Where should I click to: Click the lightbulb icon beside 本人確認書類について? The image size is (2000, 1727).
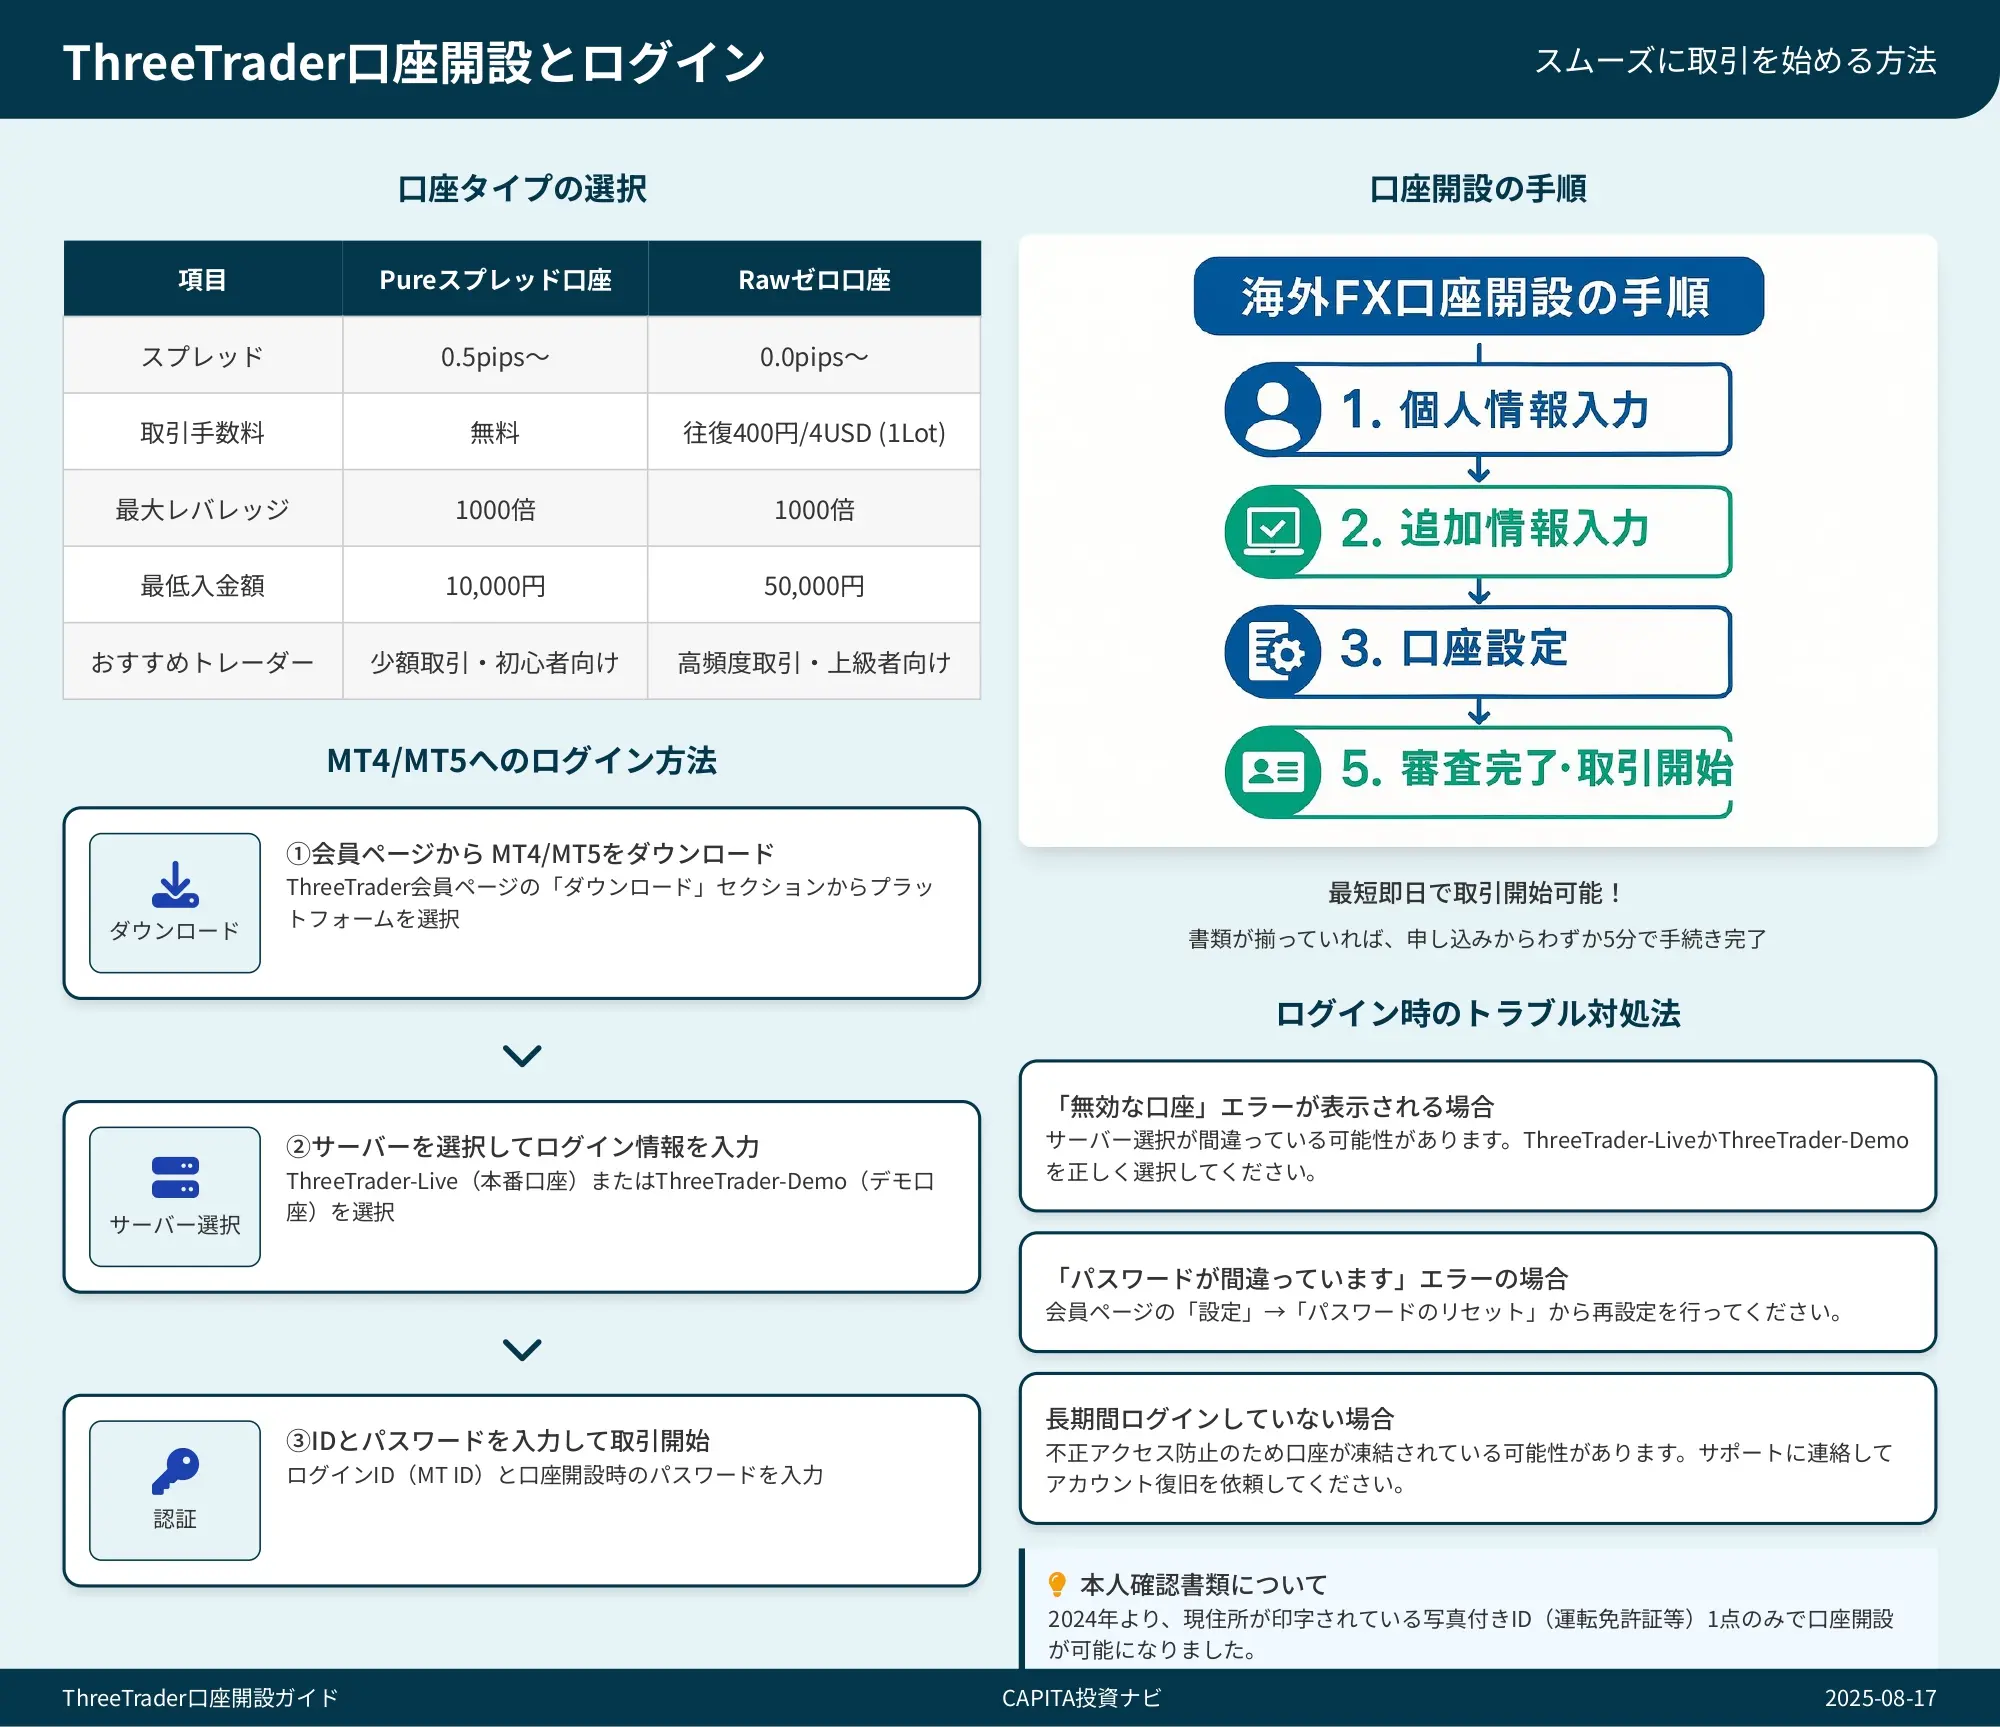point(1057,1584)
